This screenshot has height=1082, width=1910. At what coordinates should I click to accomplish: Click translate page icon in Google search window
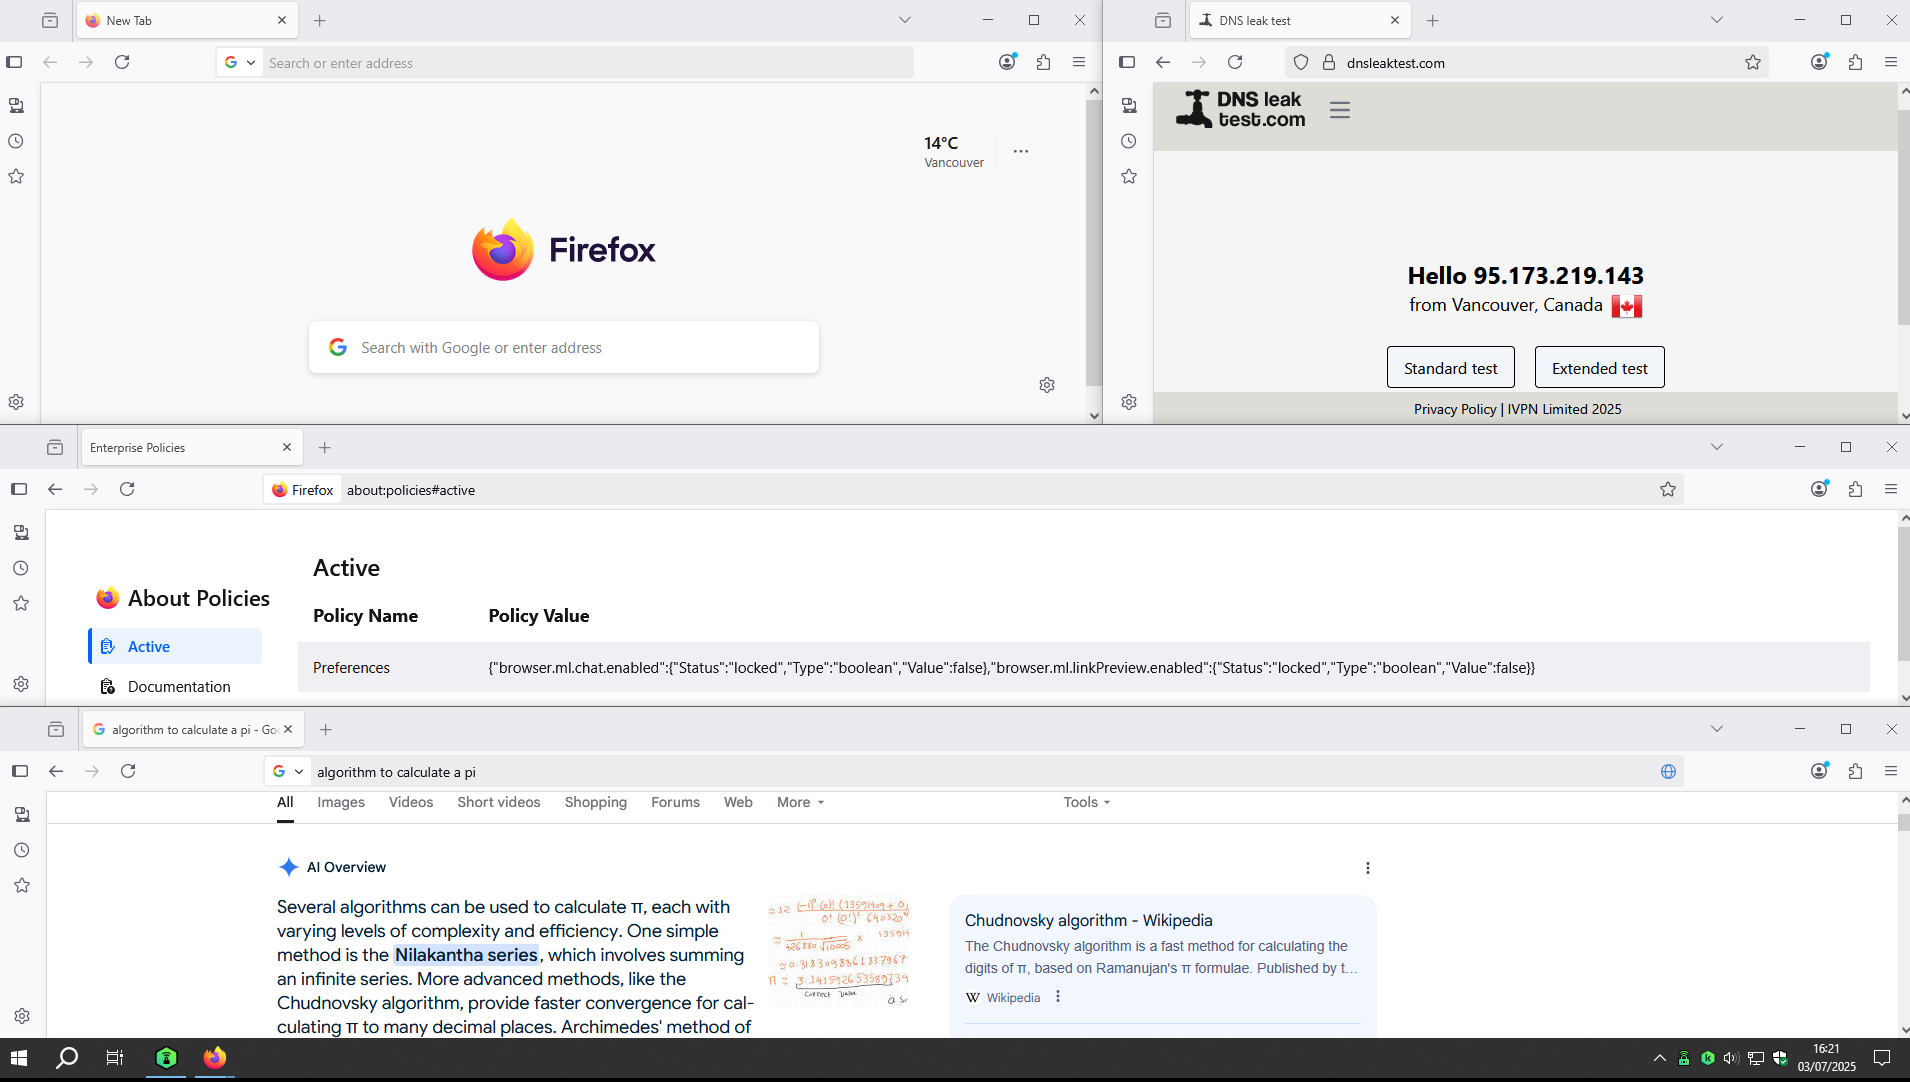coord(1668,771)
